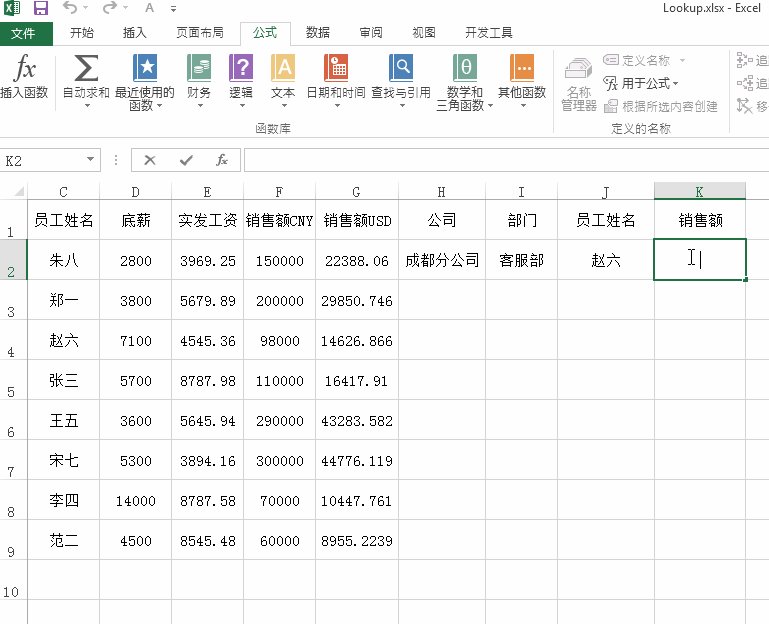Cancel entry with the X button
Viewport: 769px width, 624px height.
150,160
